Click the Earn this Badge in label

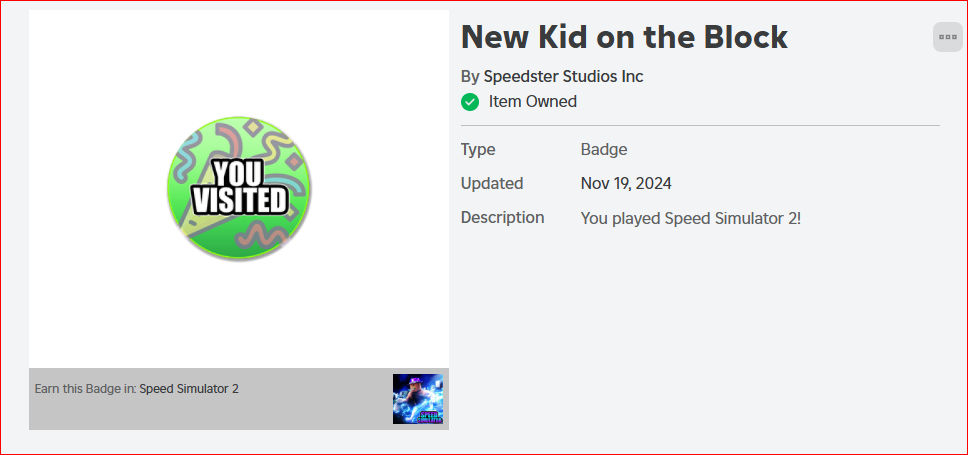click(86, 389)
